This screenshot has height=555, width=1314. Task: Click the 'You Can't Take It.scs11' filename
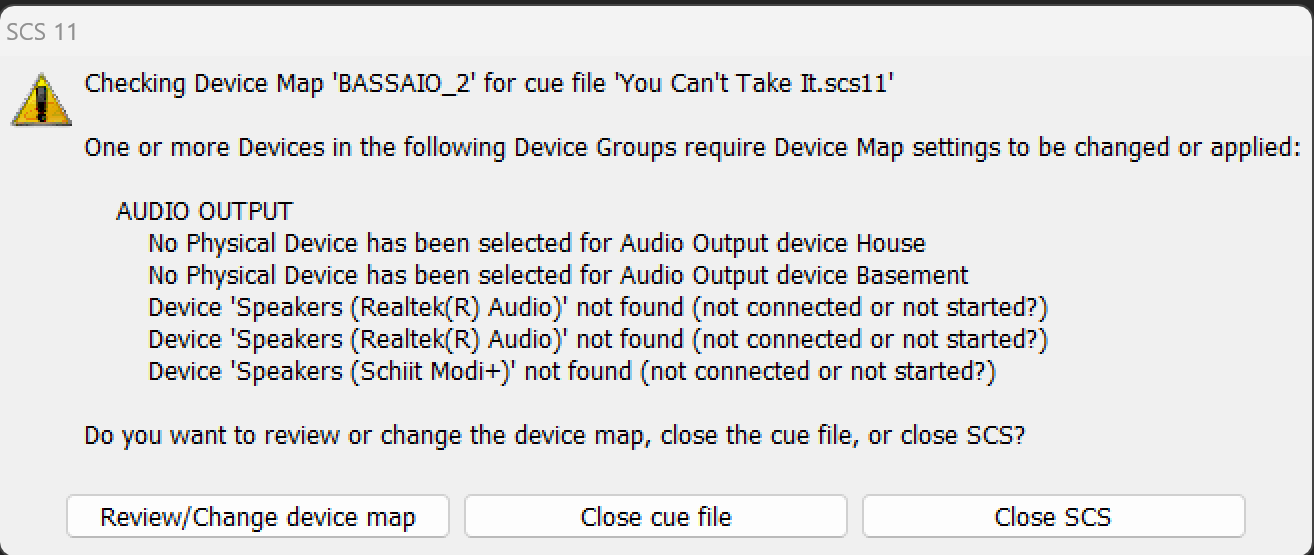754,83
